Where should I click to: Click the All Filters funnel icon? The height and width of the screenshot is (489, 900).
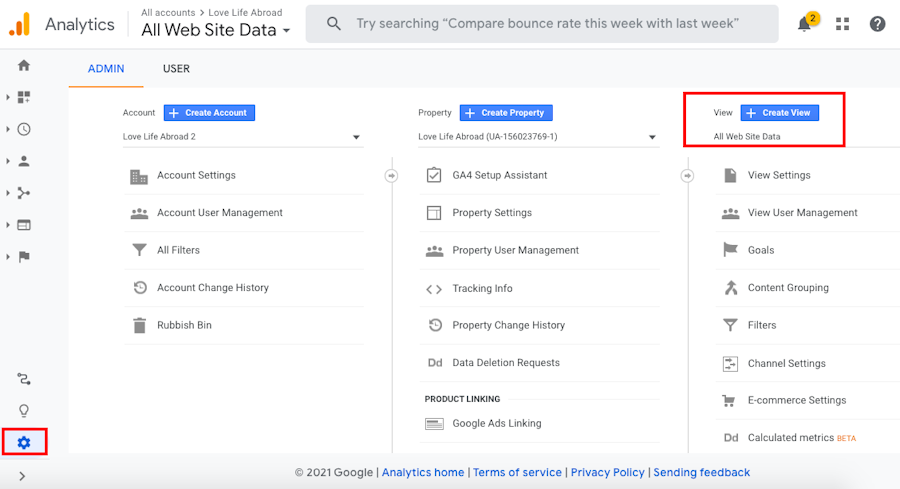[139, 250]
